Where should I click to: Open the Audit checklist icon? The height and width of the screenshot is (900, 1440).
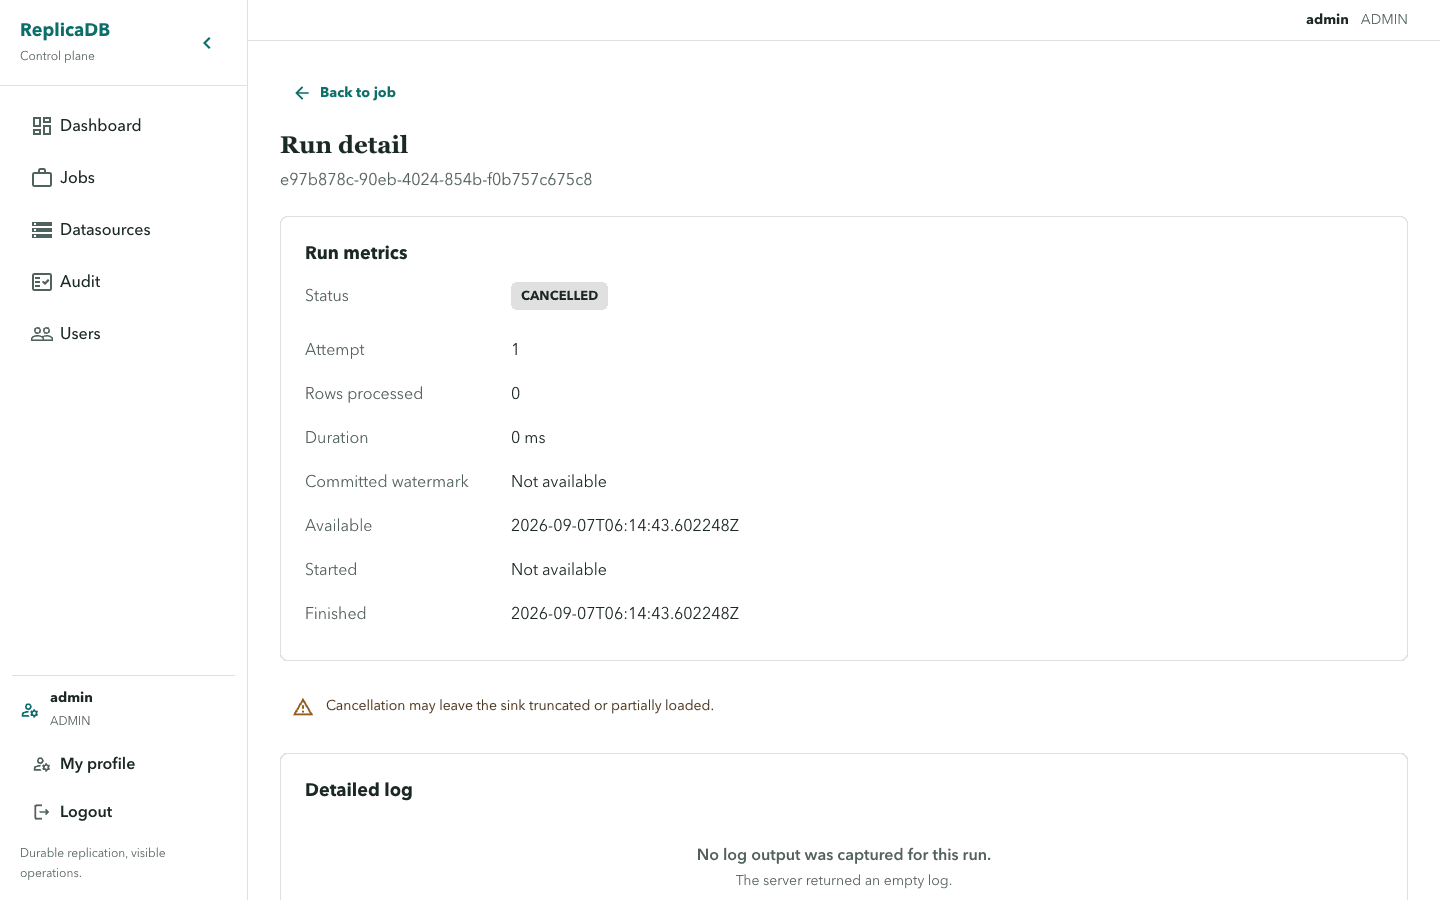(x=42, y=282)
